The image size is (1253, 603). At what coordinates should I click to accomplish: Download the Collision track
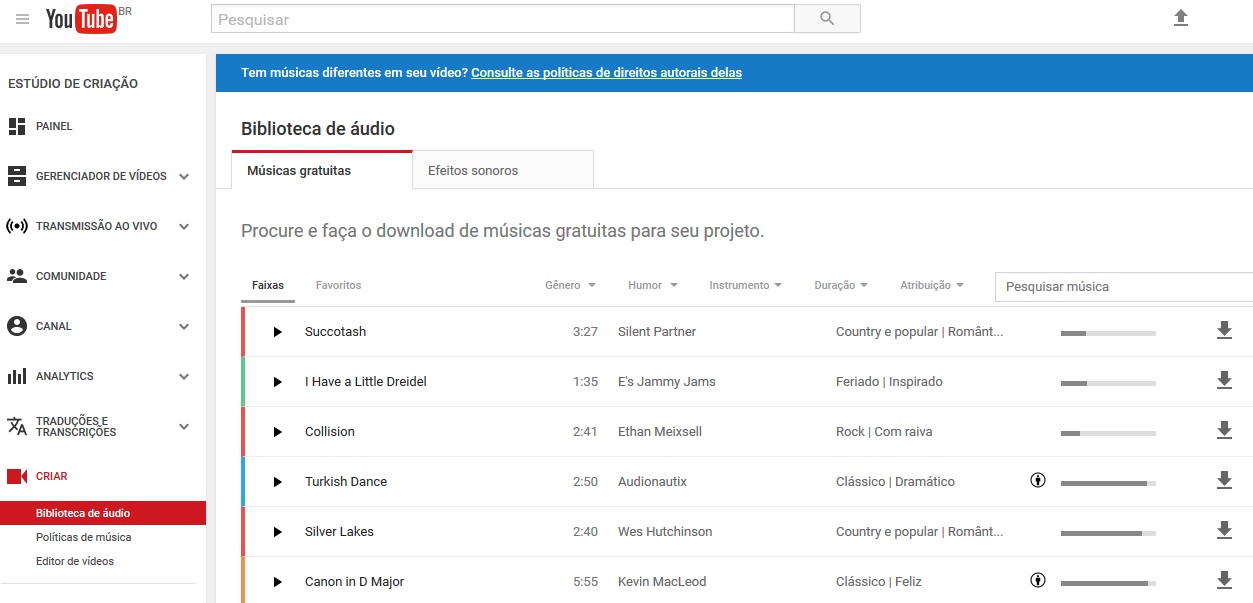[x=1224, y=431]
